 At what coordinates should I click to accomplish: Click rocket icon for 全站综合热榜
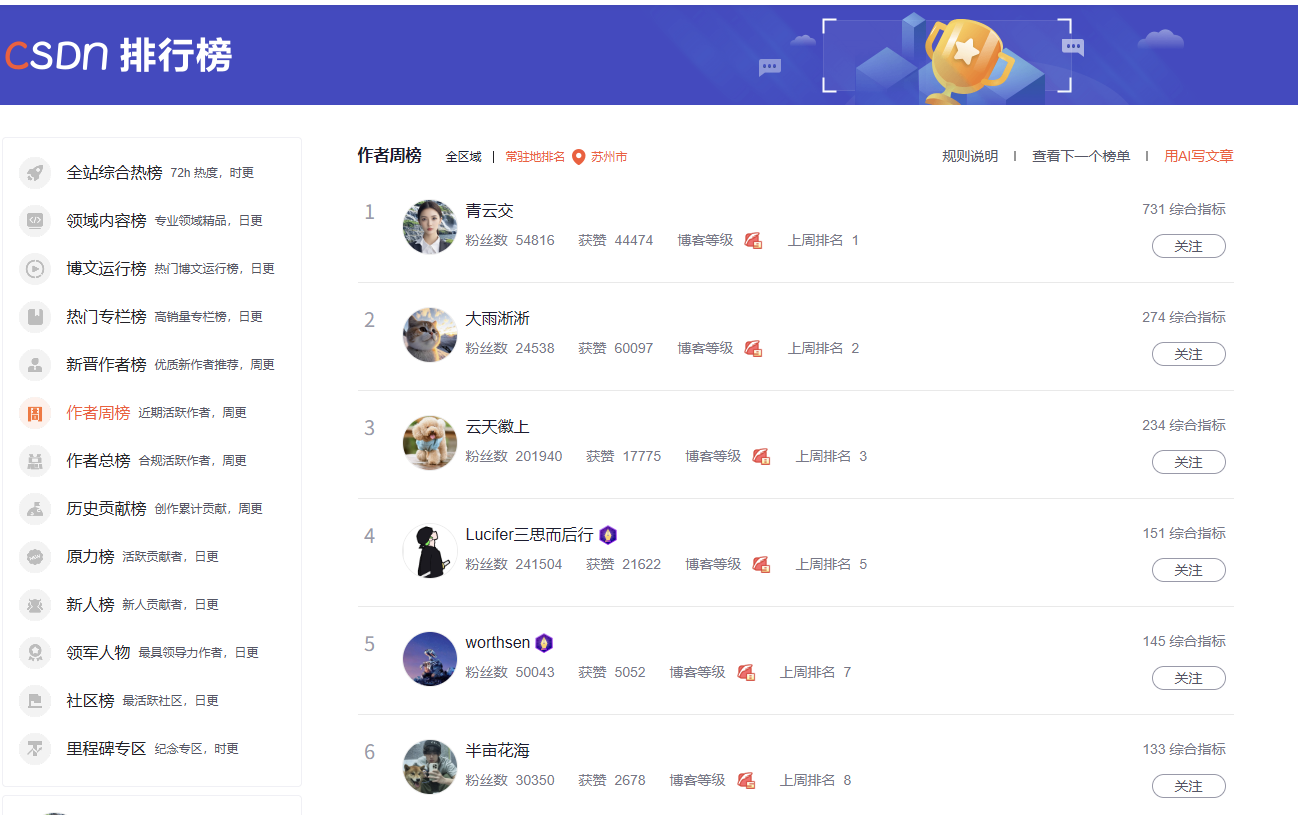(x=35, y=173)
